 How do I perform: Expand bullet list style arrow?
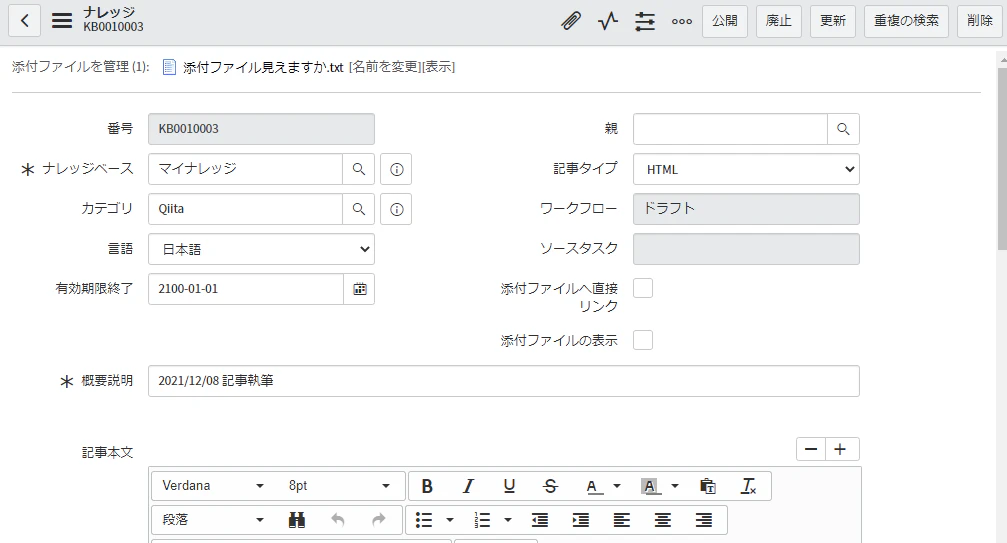pos(450,520)
